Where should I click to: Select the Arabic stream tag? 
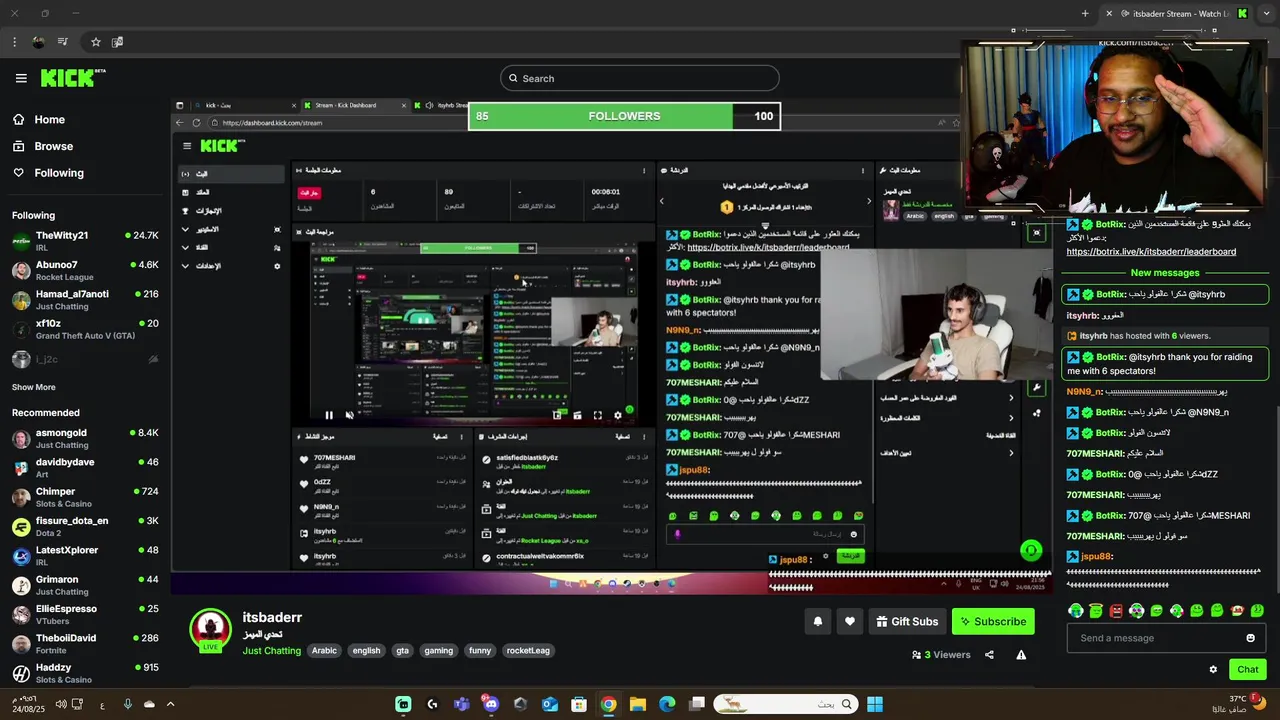324,651
